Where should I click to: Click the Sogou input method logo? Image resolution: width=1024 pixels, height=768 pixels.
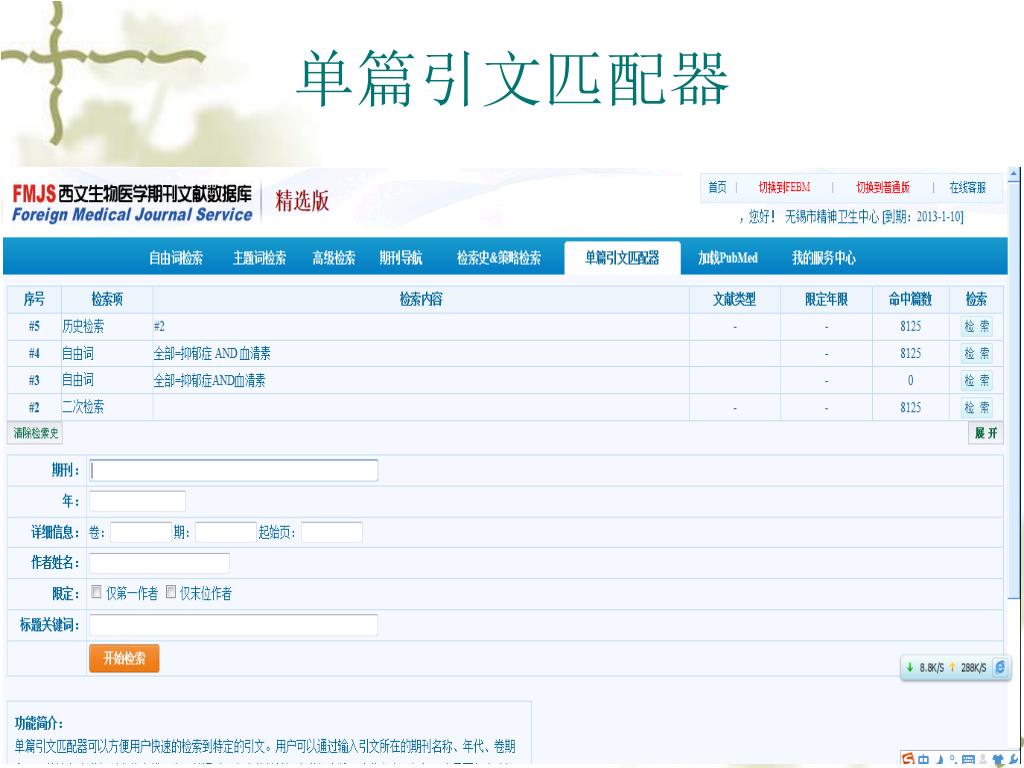tap(907, 760)
